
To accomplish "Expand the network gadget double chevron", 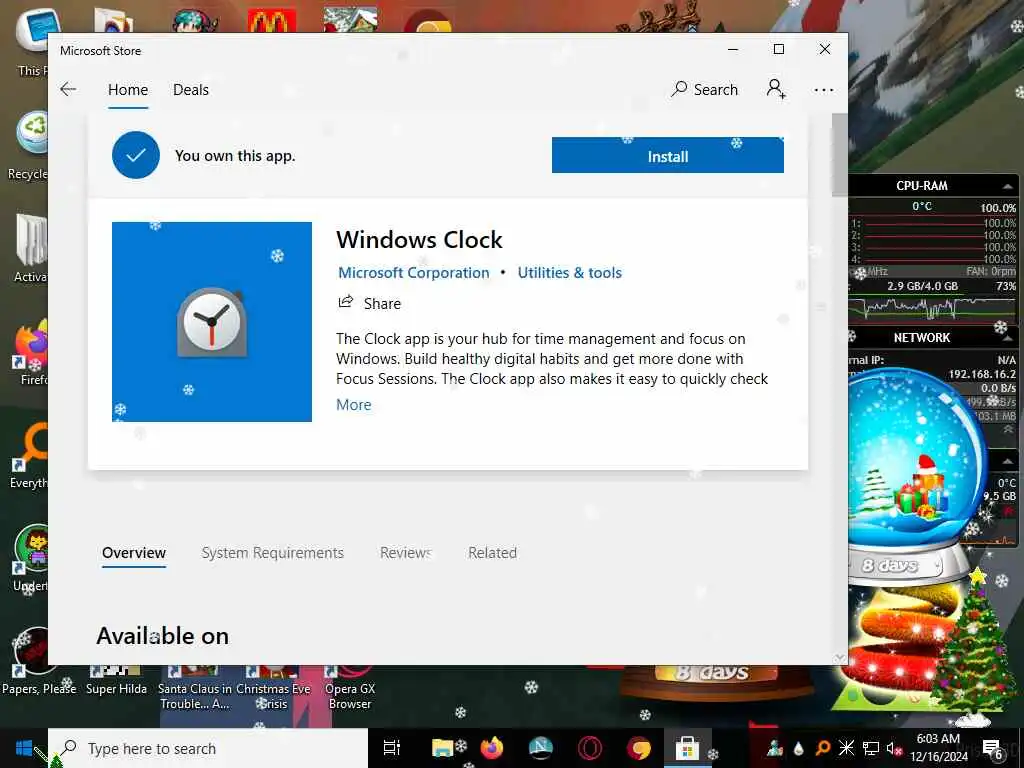I will [x=1008, y=429].
